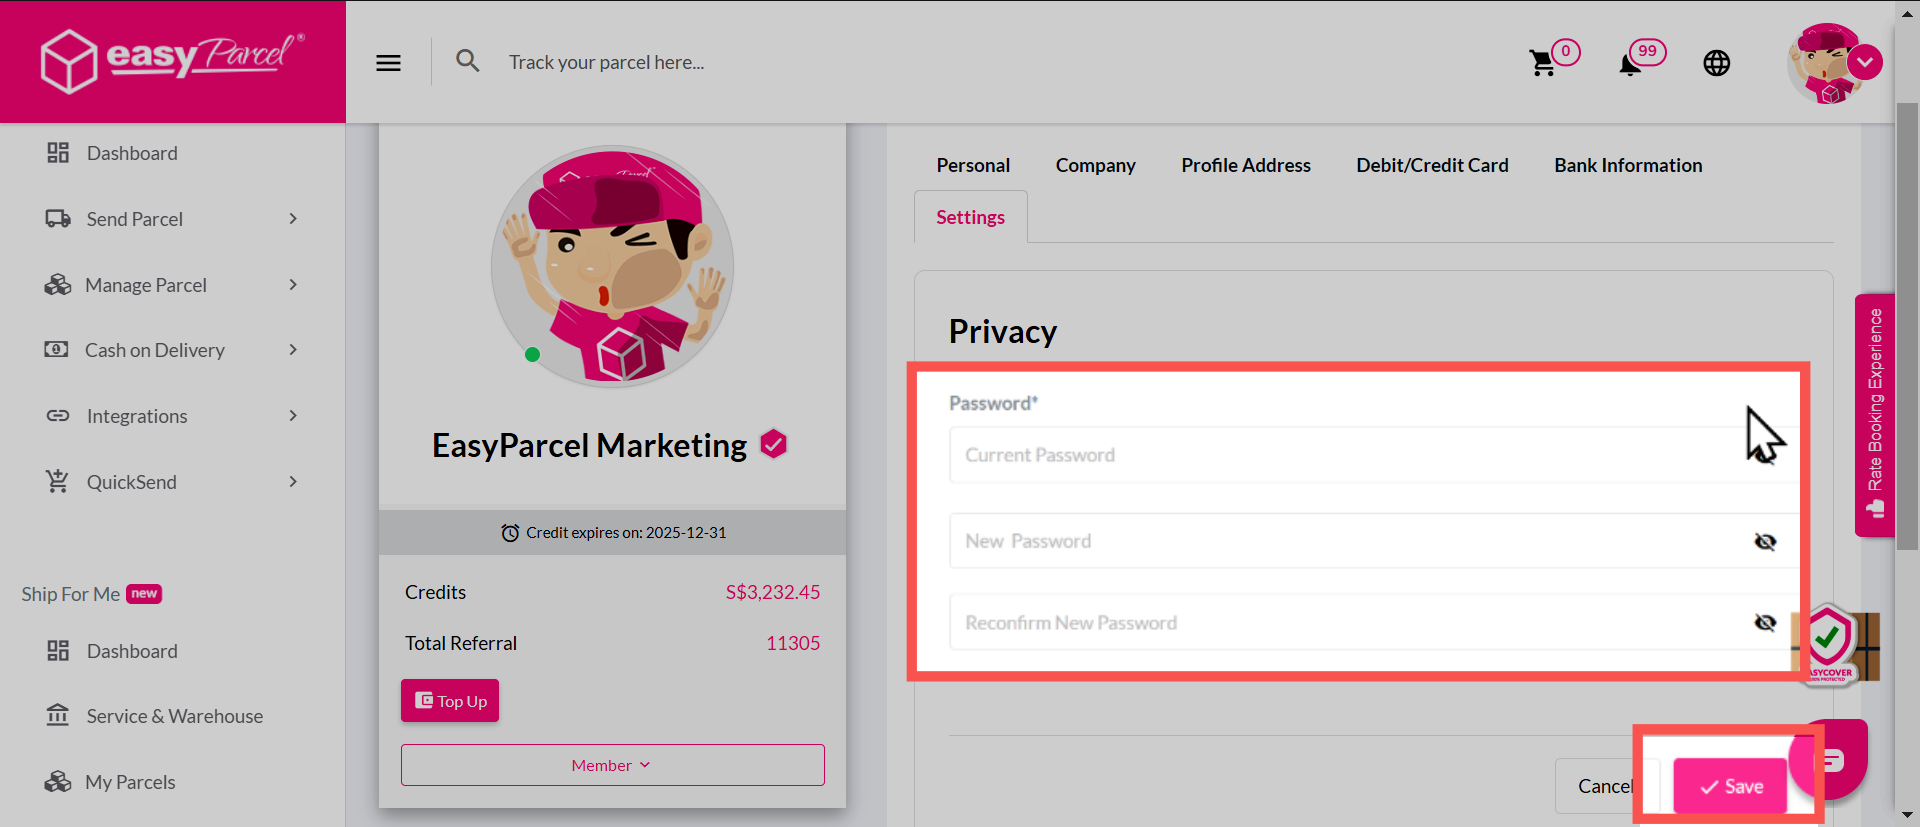This screenshot has height=827, width=1920.
Task: Click the green online status dot
Action: pos(532,354)
